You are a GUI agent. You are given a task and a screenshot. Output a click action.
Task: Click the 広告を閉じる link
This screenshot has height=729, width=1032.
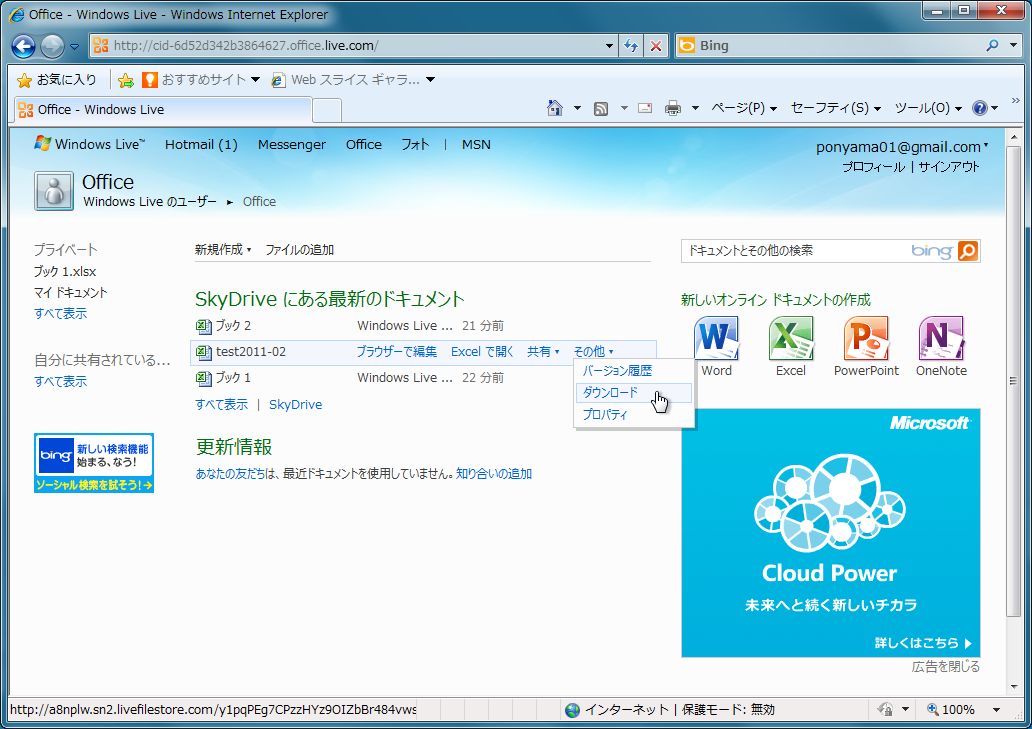pyautogui.click(x=945, y=666)
